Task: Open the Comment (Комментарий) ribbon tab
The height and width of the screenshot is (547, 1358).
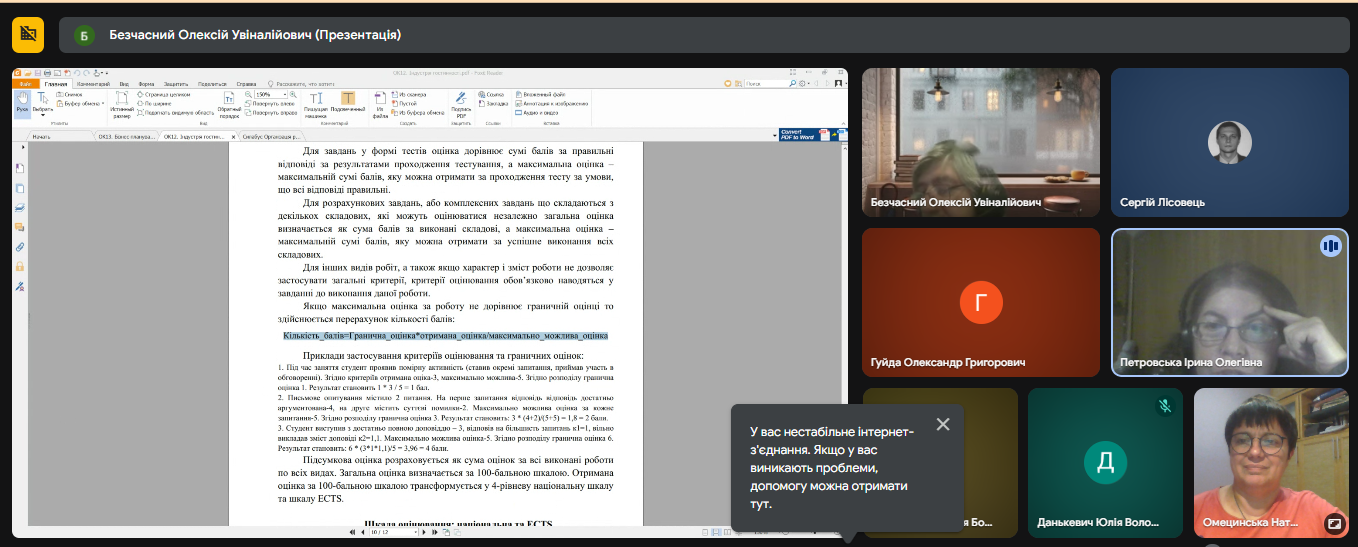Action: pyautogui.click(x=92, y=84)
